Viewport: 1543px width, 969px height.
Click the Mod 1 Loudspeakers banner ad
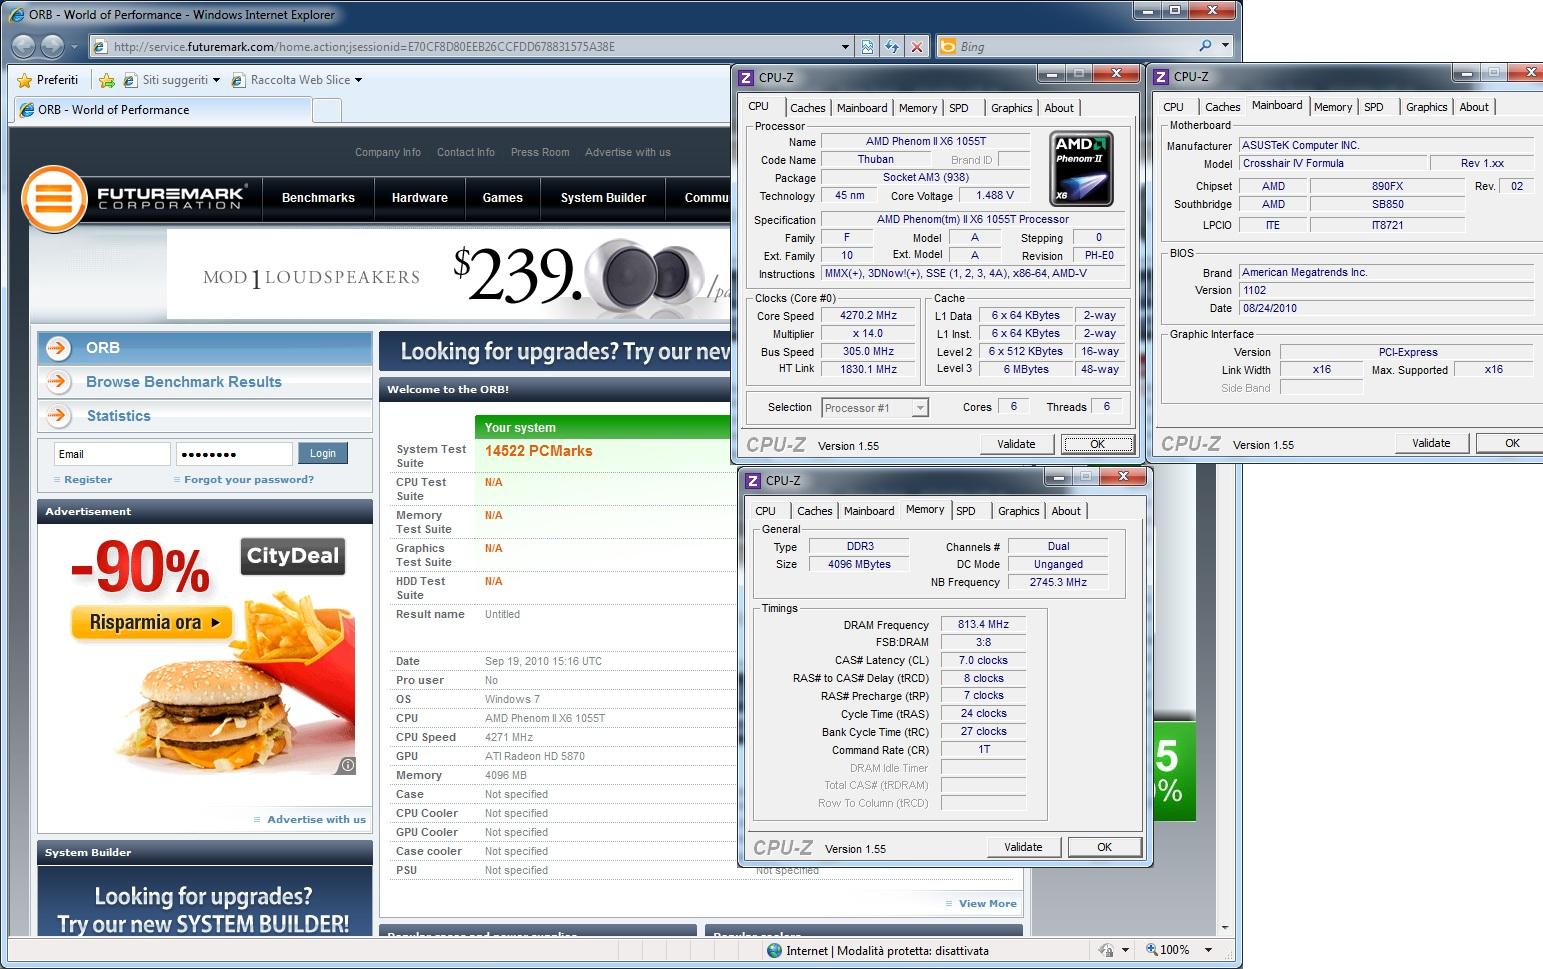tap(448, 276)
